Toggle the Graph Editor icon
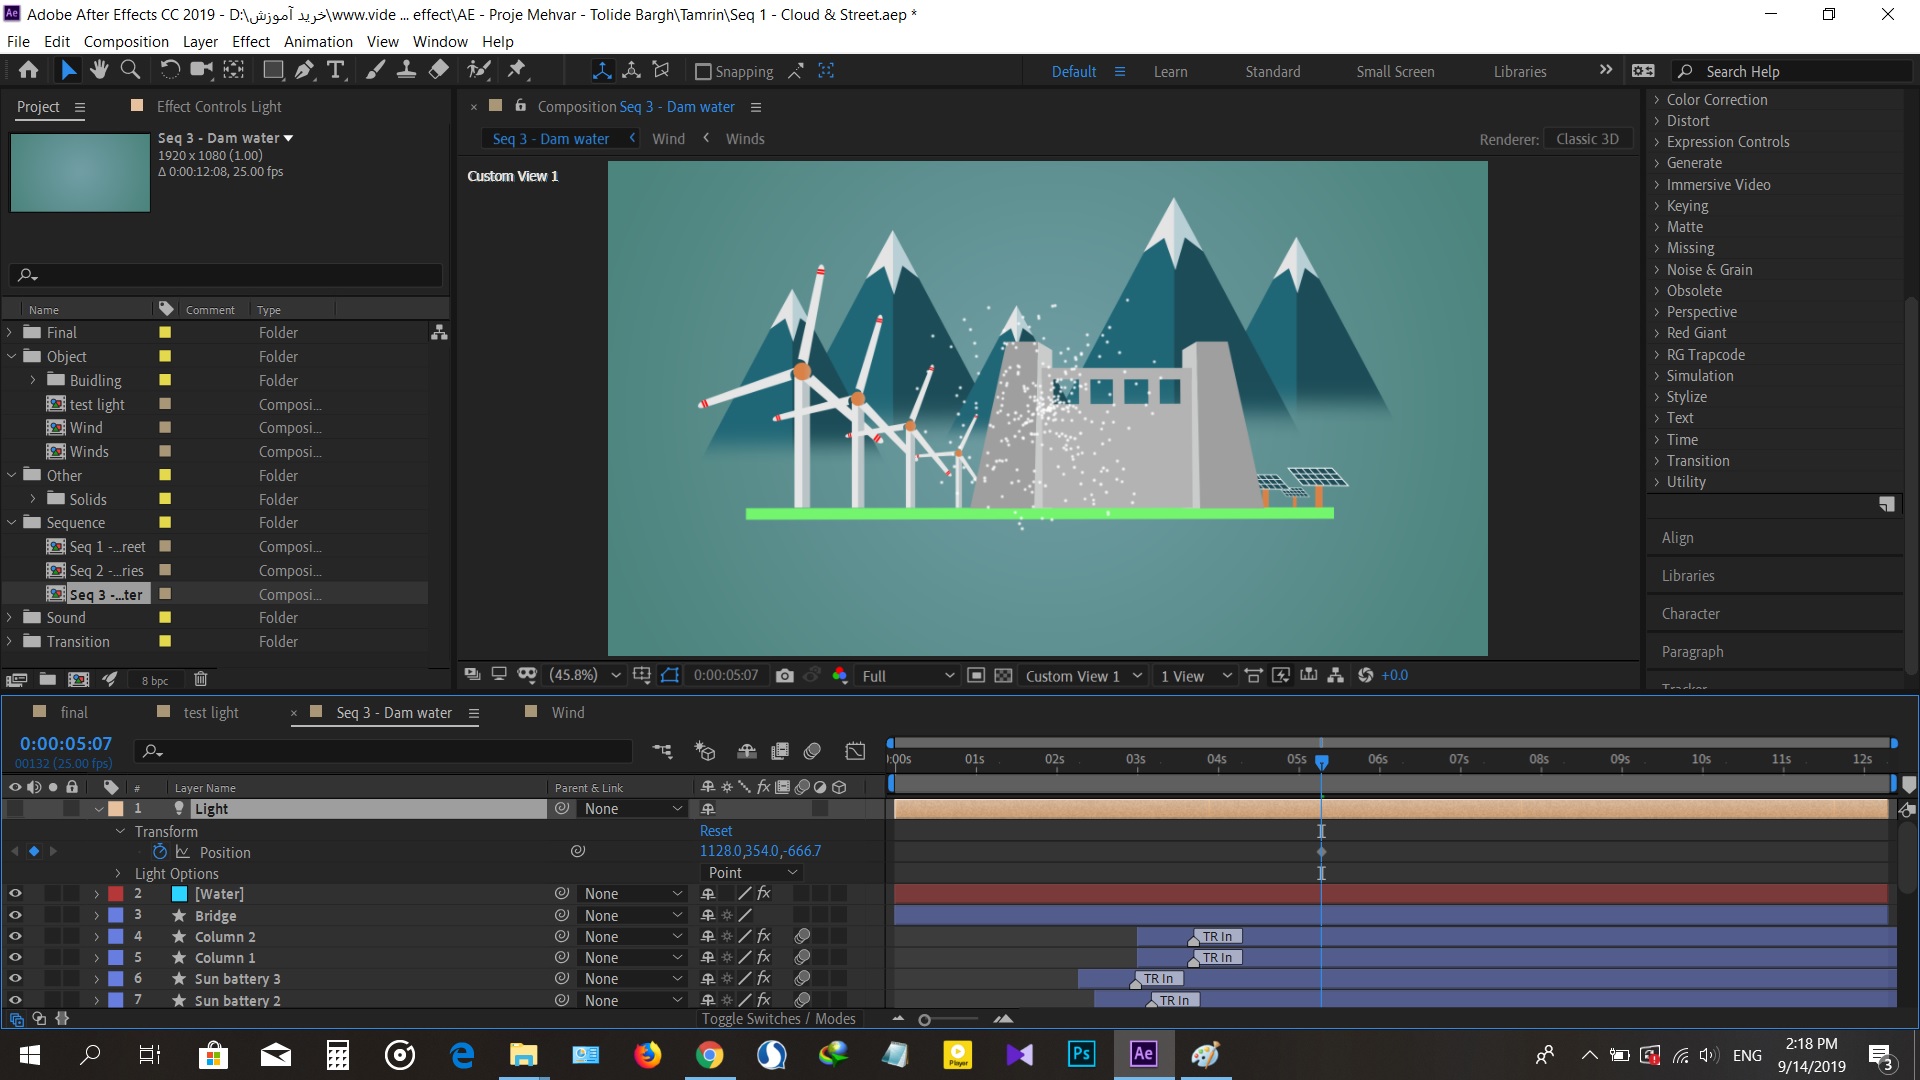Screen dimensions: 1920x1080 [855, 749]
